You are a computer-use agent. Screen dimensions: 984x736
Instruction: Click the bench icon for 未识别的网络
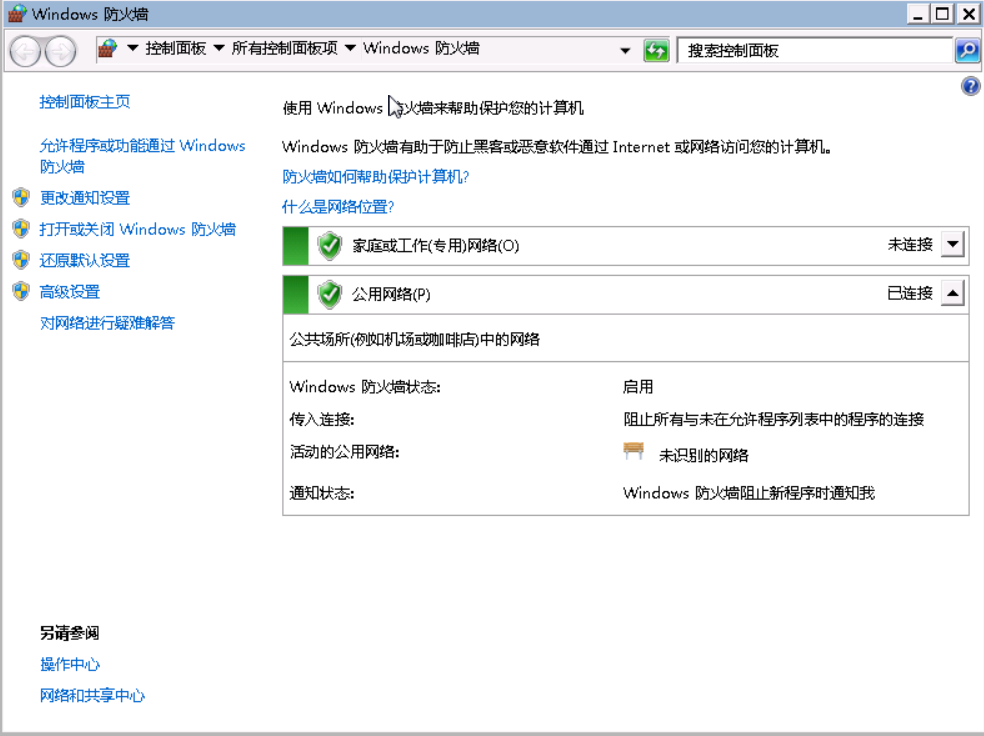(x=634, y=451)
